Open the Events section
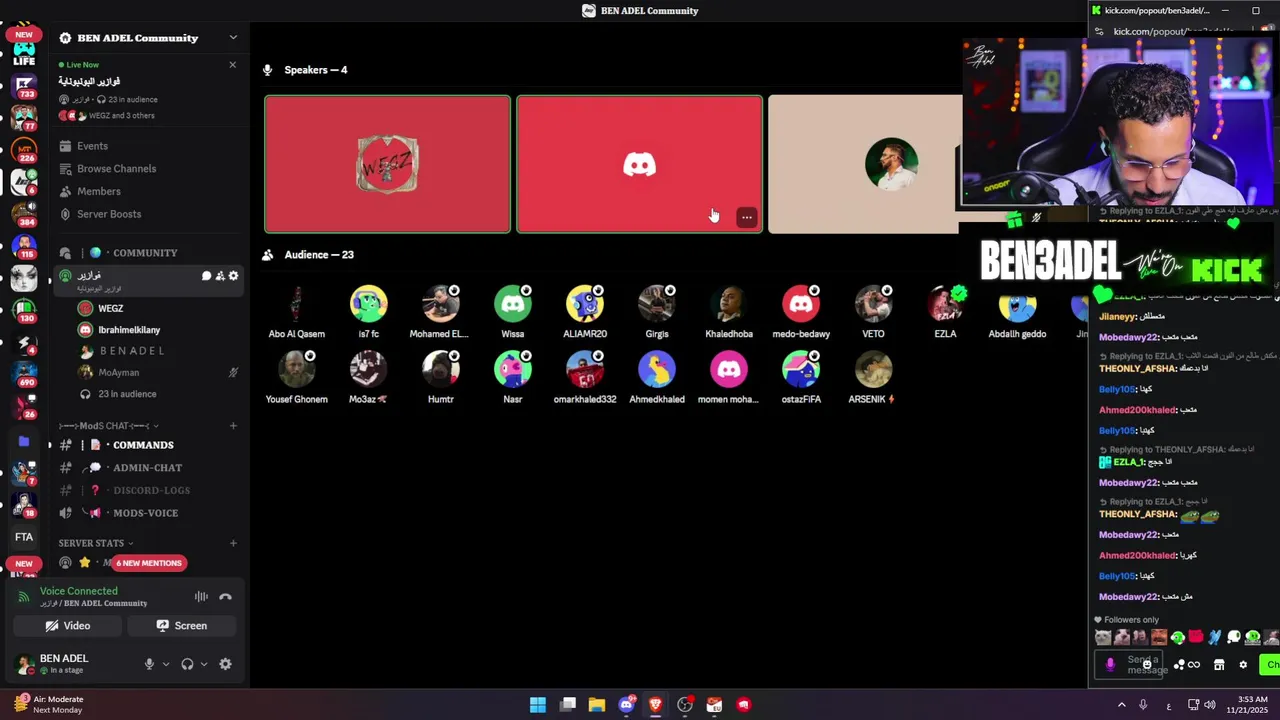Screen dimensions: 1280x720 click(92, 146)
